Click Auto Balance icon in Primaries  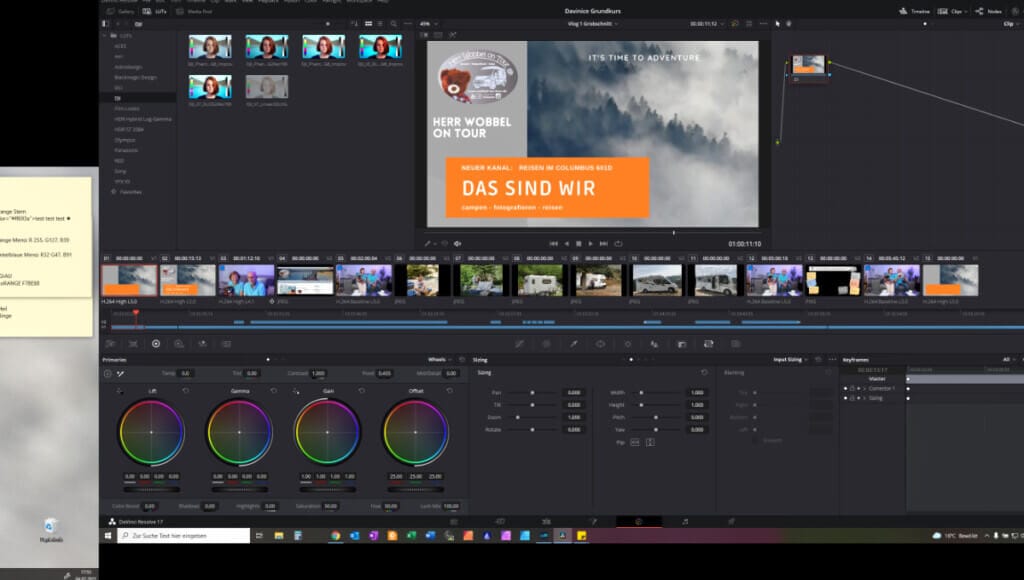coord(108,374)
